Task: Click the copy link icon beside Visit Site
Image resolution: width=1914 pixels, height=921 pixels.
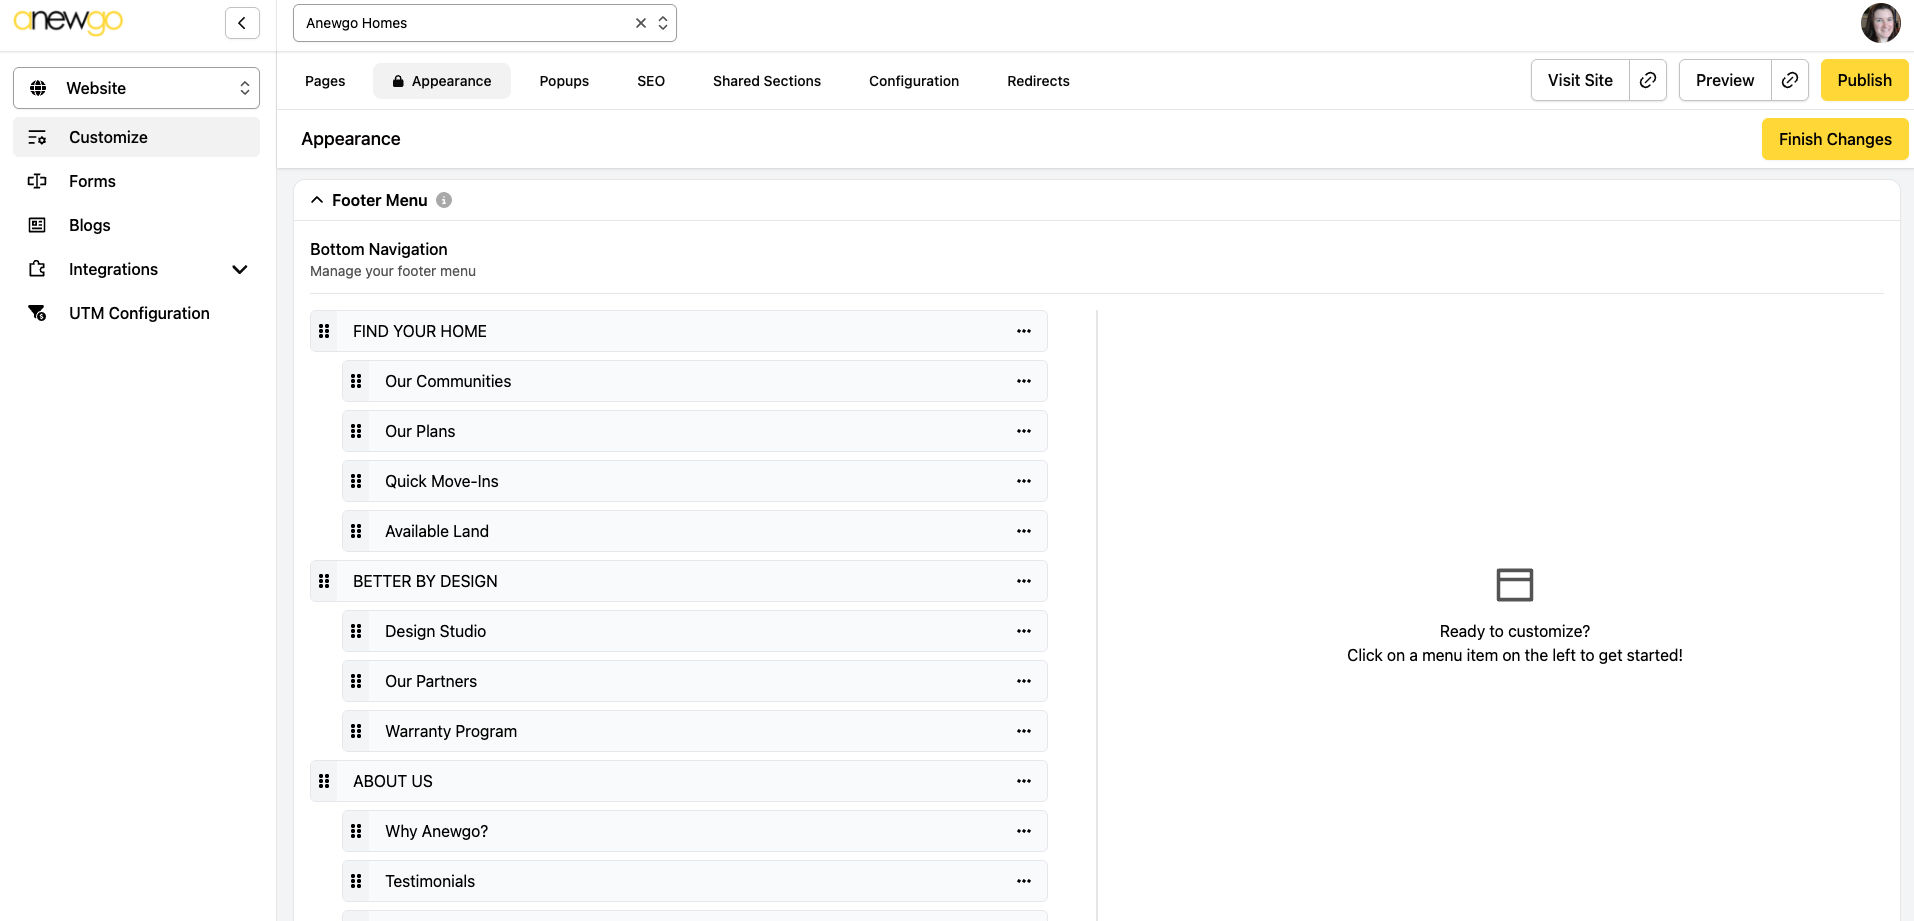Action: [1648, 80]
